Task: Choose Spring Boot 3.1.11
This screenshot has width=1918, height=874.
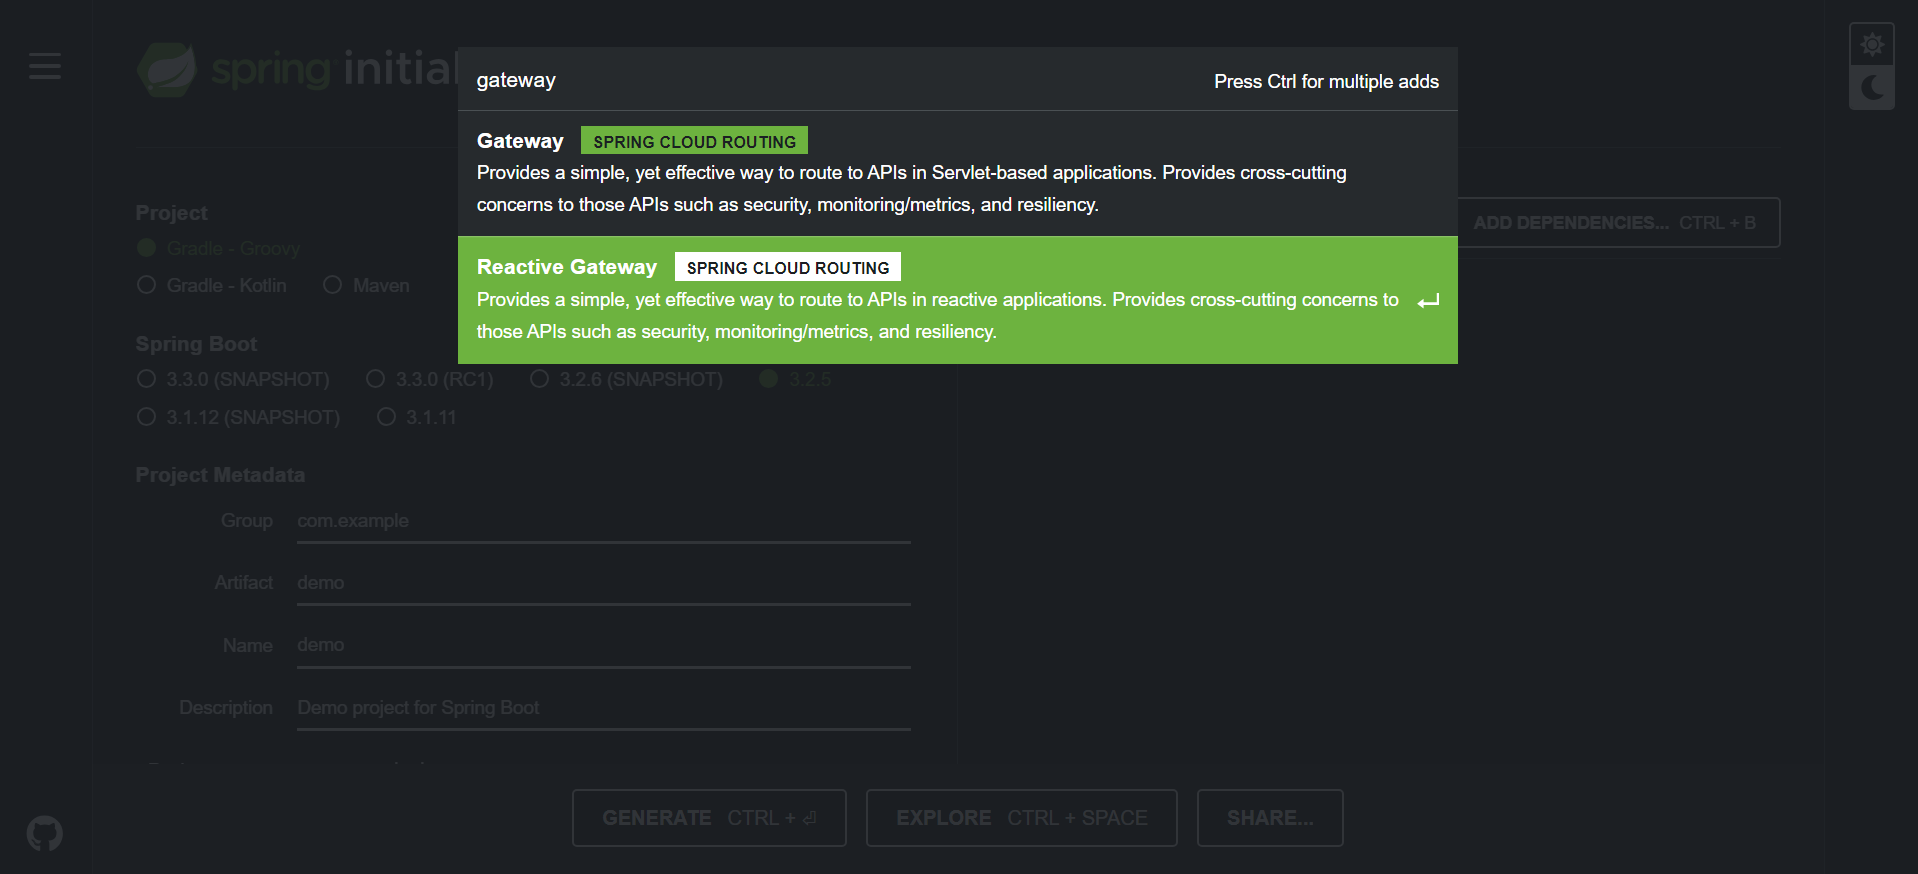Action: point(417,417)
